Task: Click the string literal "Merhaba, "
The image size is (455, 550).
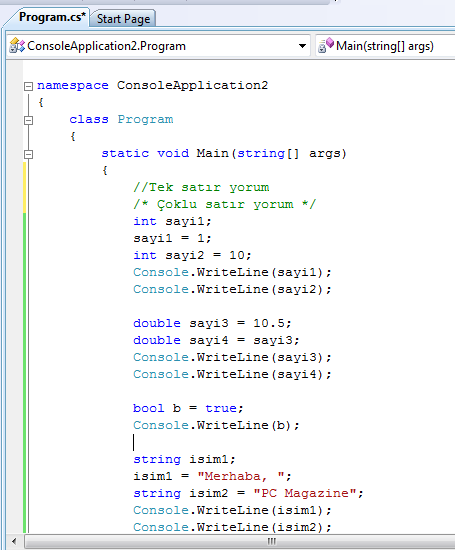Action: pyautogui.click(x=241, y=476)
